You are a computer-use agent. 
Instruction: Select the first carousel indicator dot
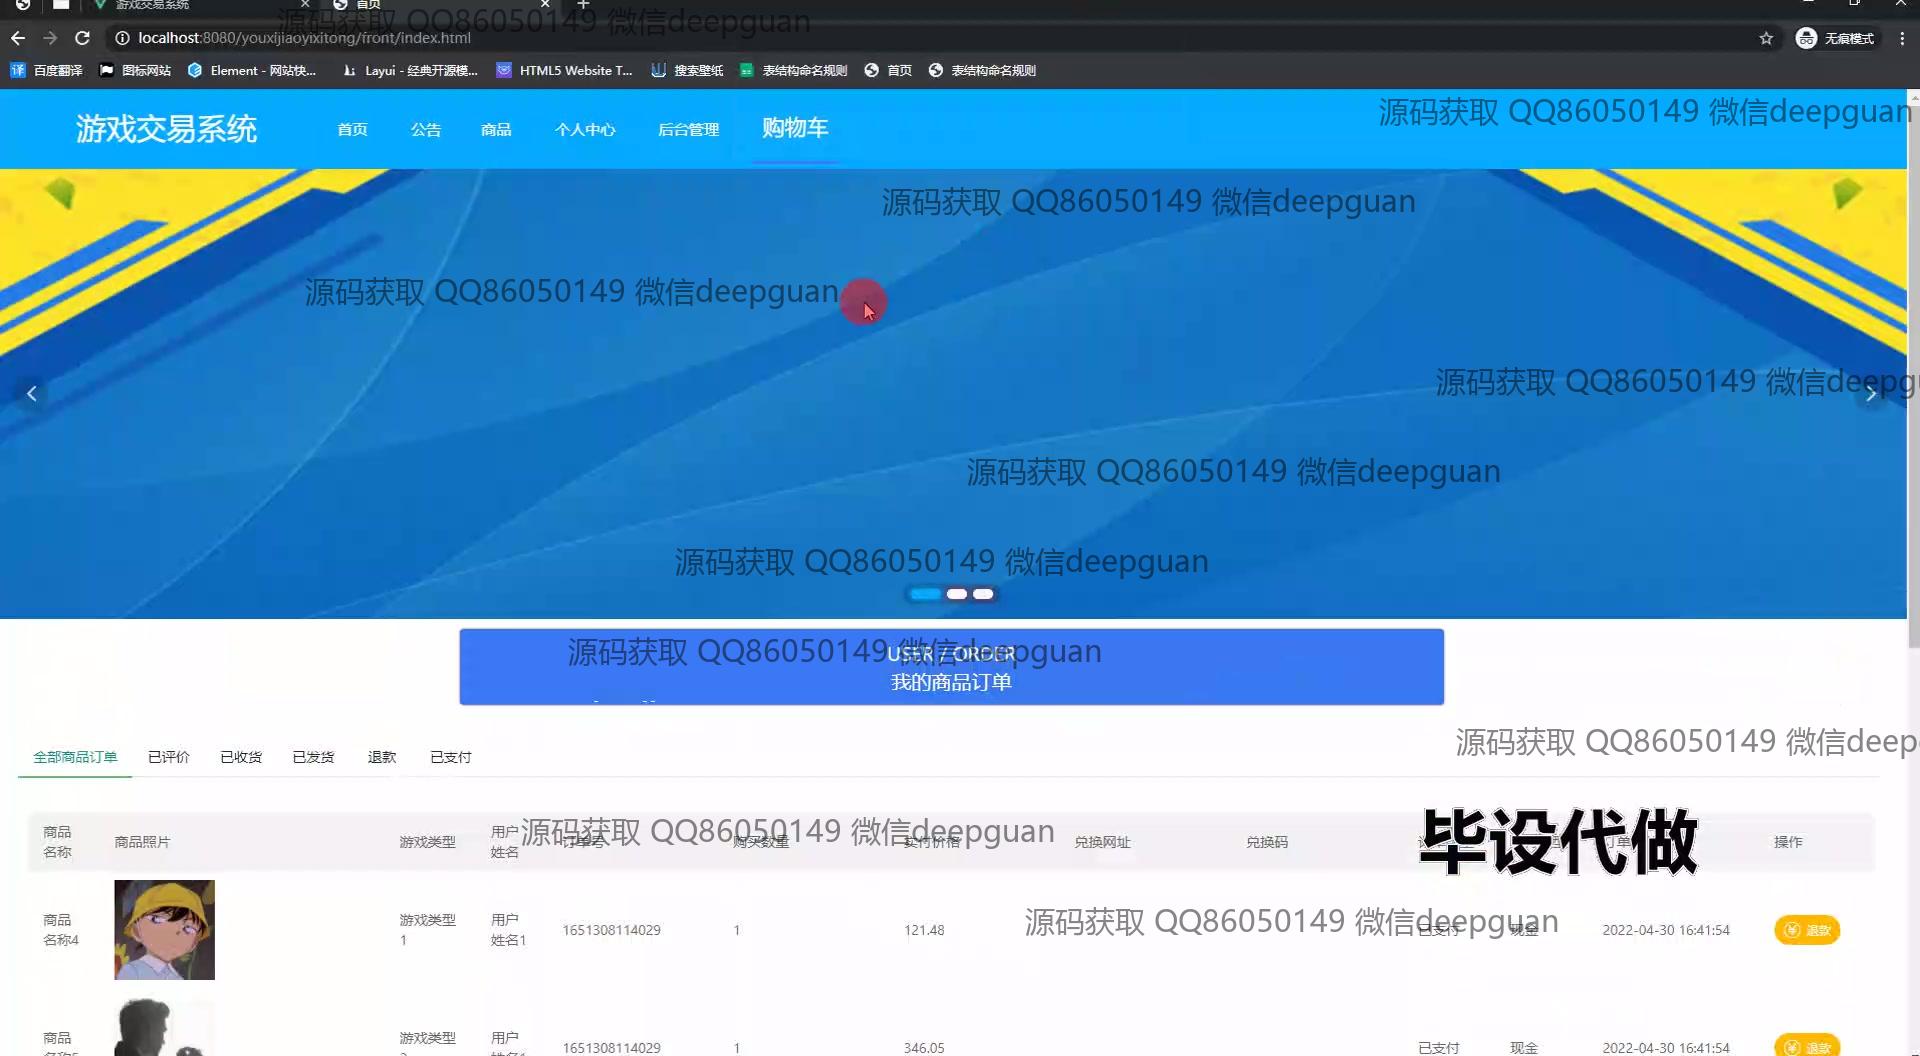coord(925,594)
